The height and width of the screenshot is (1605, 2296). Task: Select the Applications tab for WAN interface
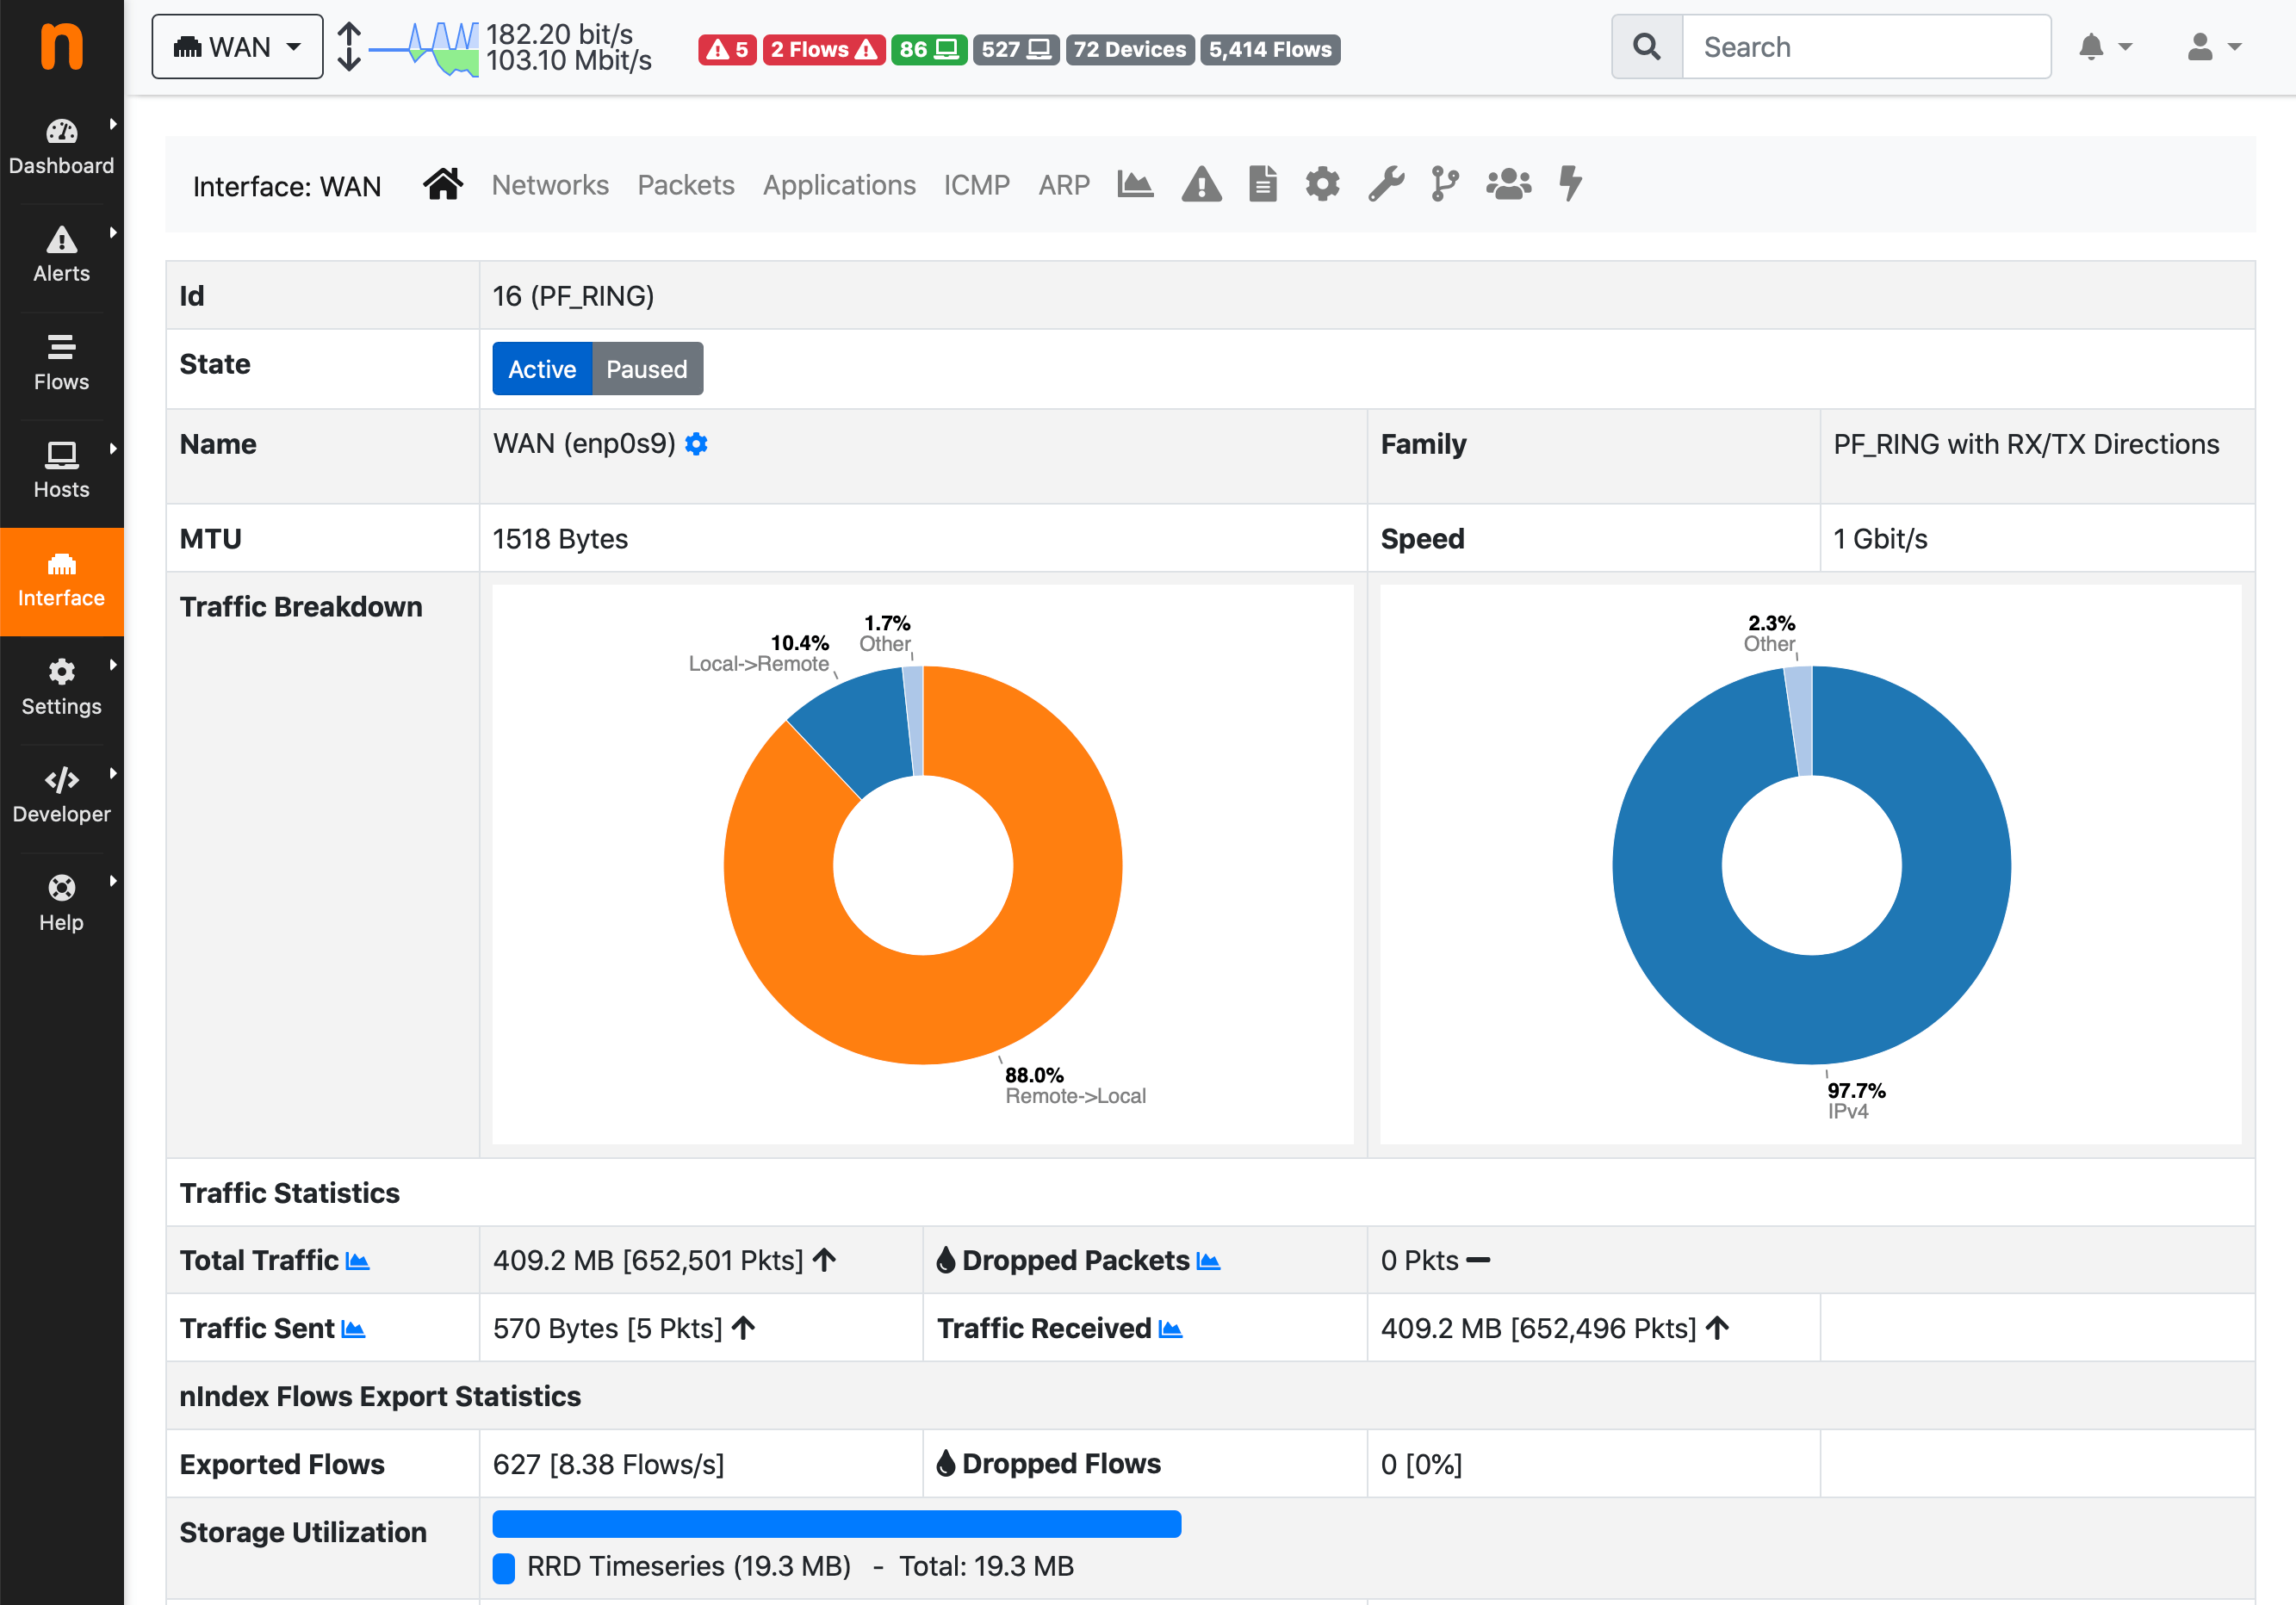click(837, 183)
